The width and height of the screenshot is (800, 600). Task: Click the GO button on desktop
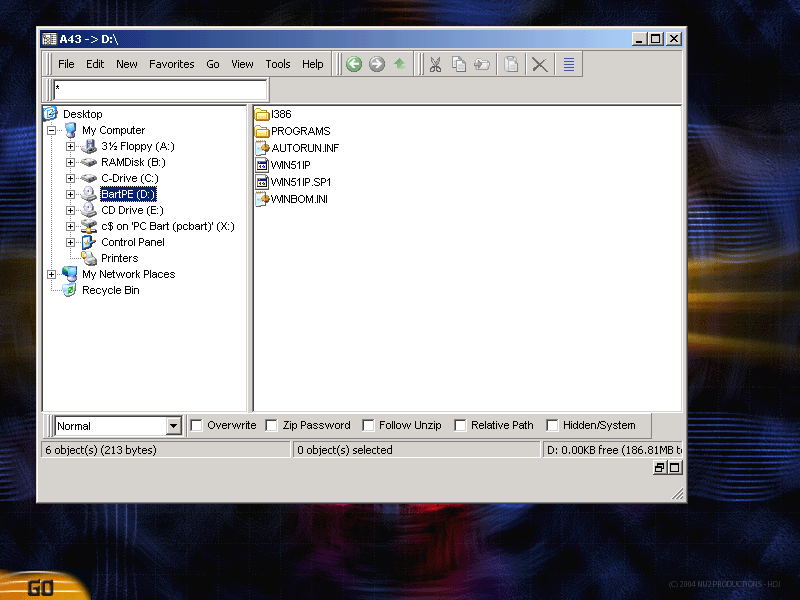(40, 587)
